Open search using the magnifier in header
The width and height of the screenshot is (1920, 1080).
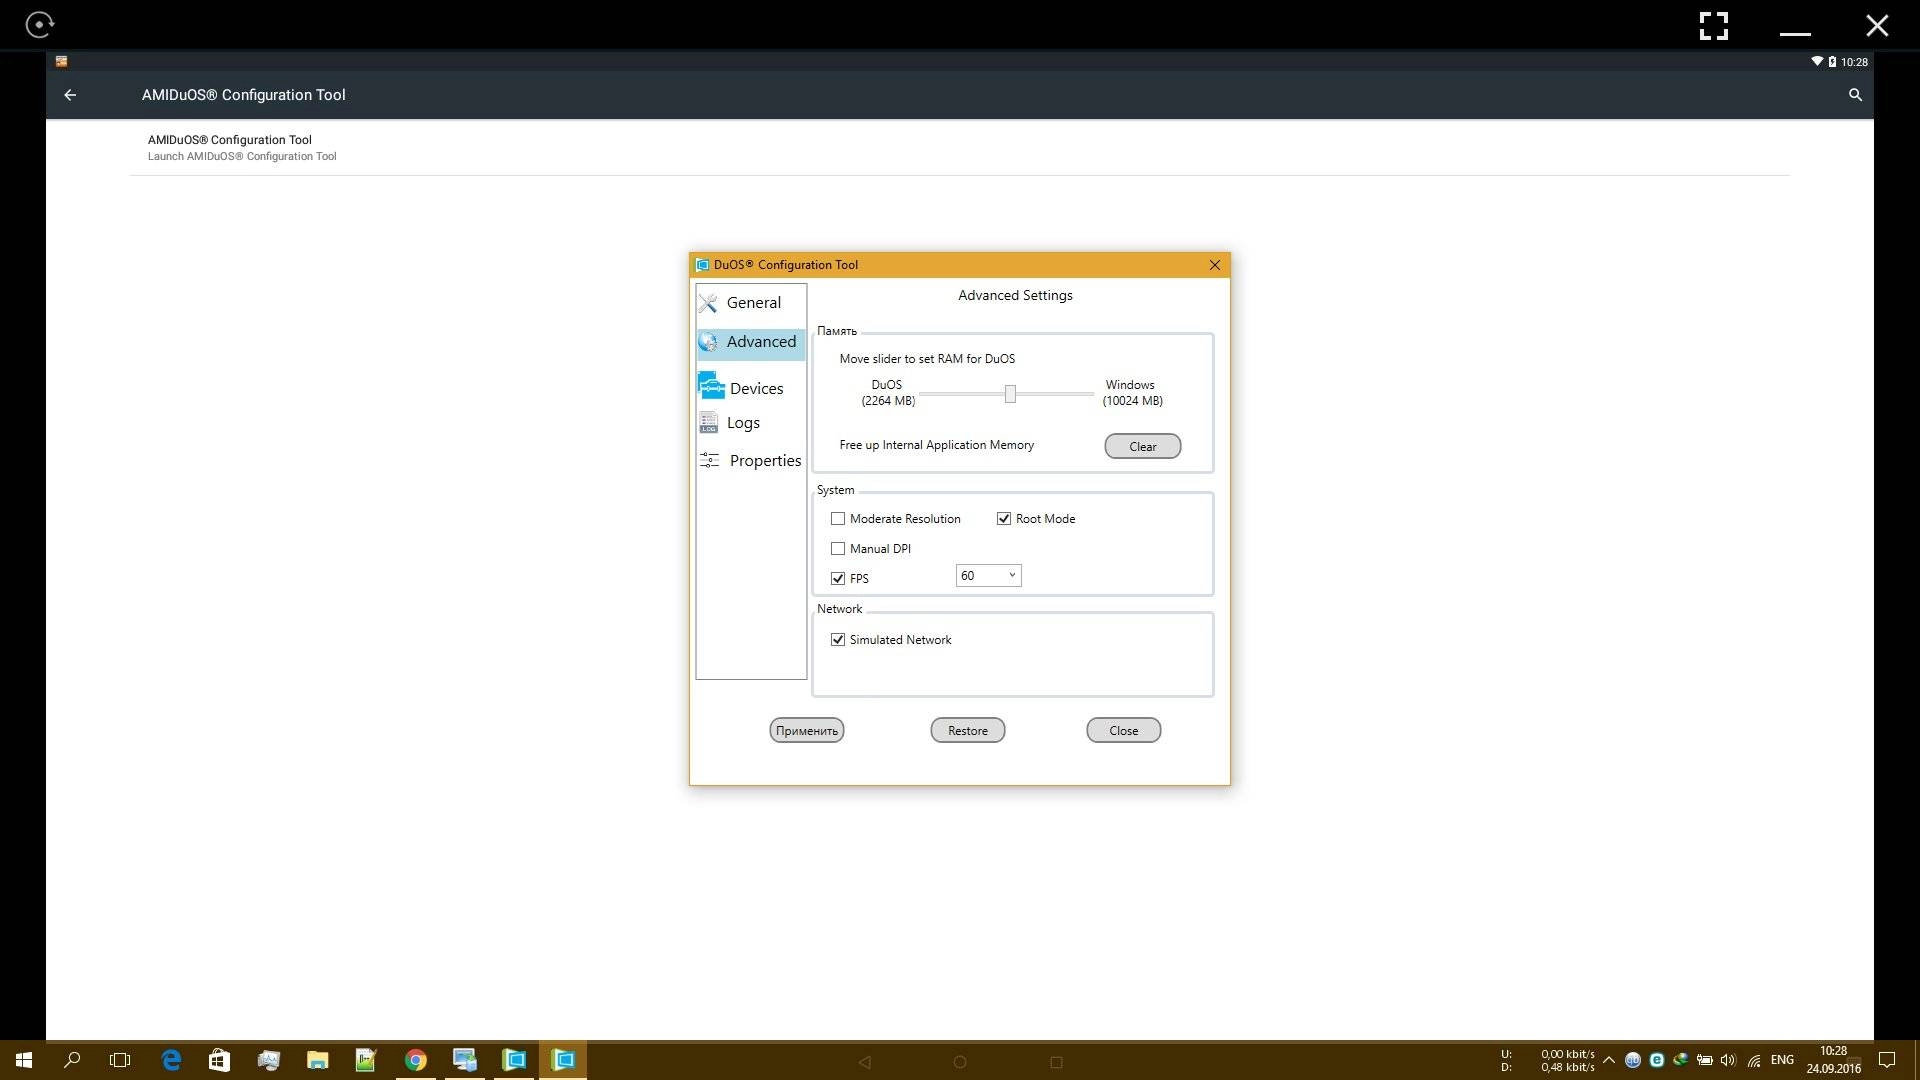[x=1855, y=95]
